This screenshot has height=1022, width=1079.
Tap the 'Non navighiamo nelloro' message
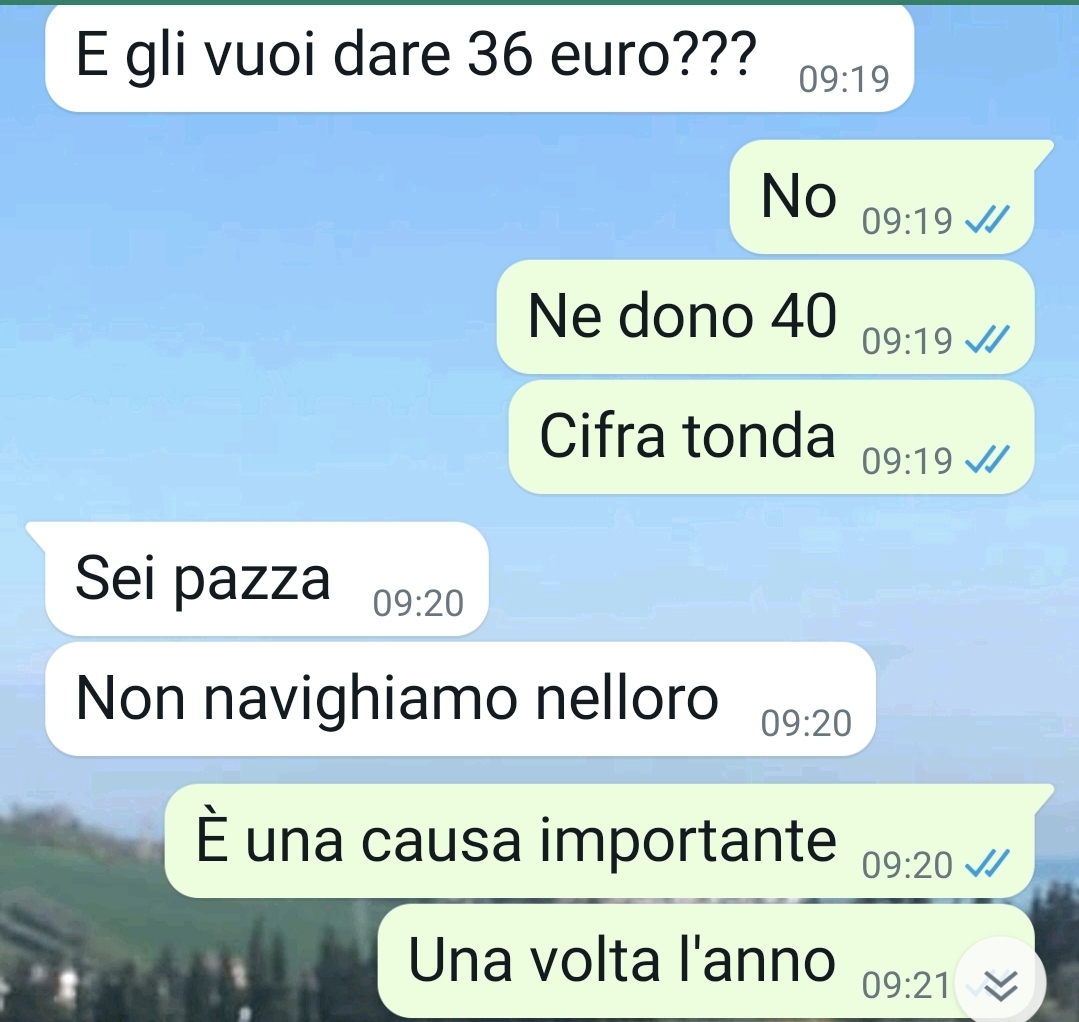click(x=460, y=699)
